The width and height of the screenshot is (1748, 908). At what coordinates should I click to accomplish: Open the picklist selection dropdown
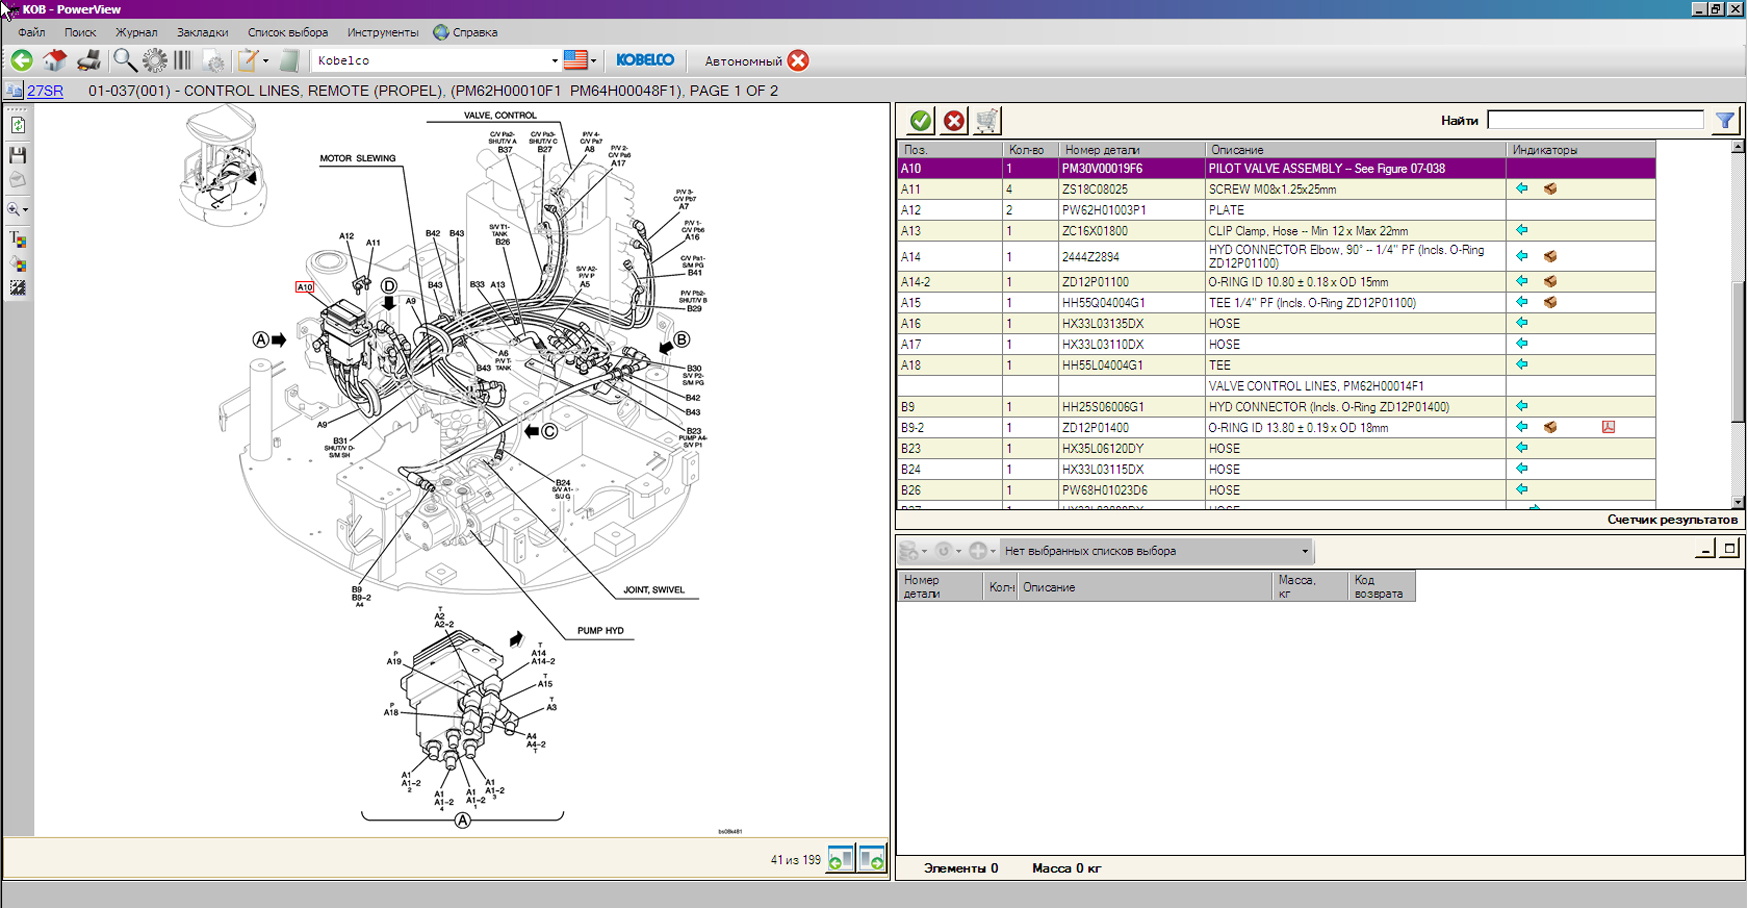tap(1304, 551)
